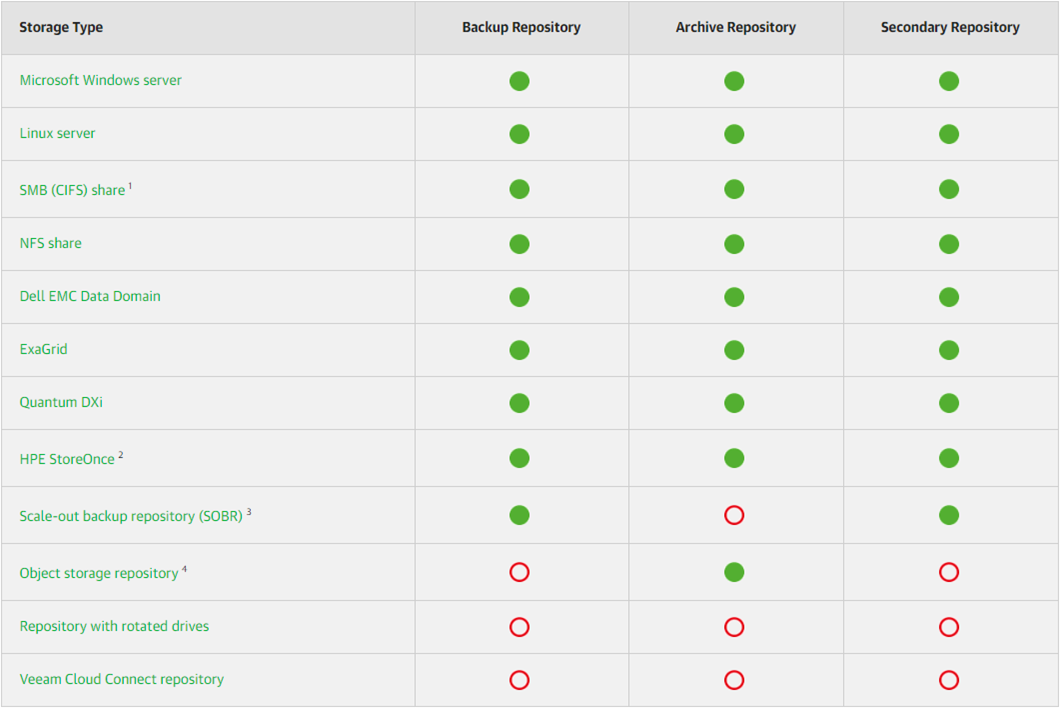Open the Quantum DXi link
Screen dimensions: 1060x708
coord(61,402)
